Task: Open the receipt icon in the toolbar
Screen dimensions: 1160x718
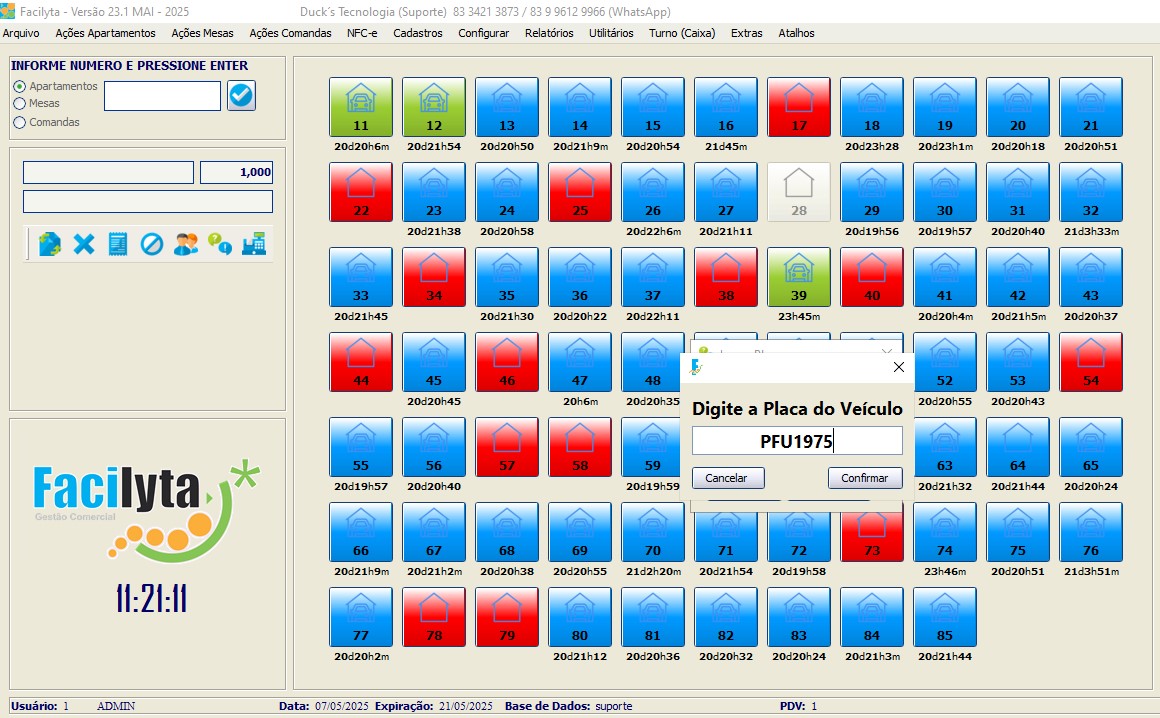Action: [x=118, y=244]
